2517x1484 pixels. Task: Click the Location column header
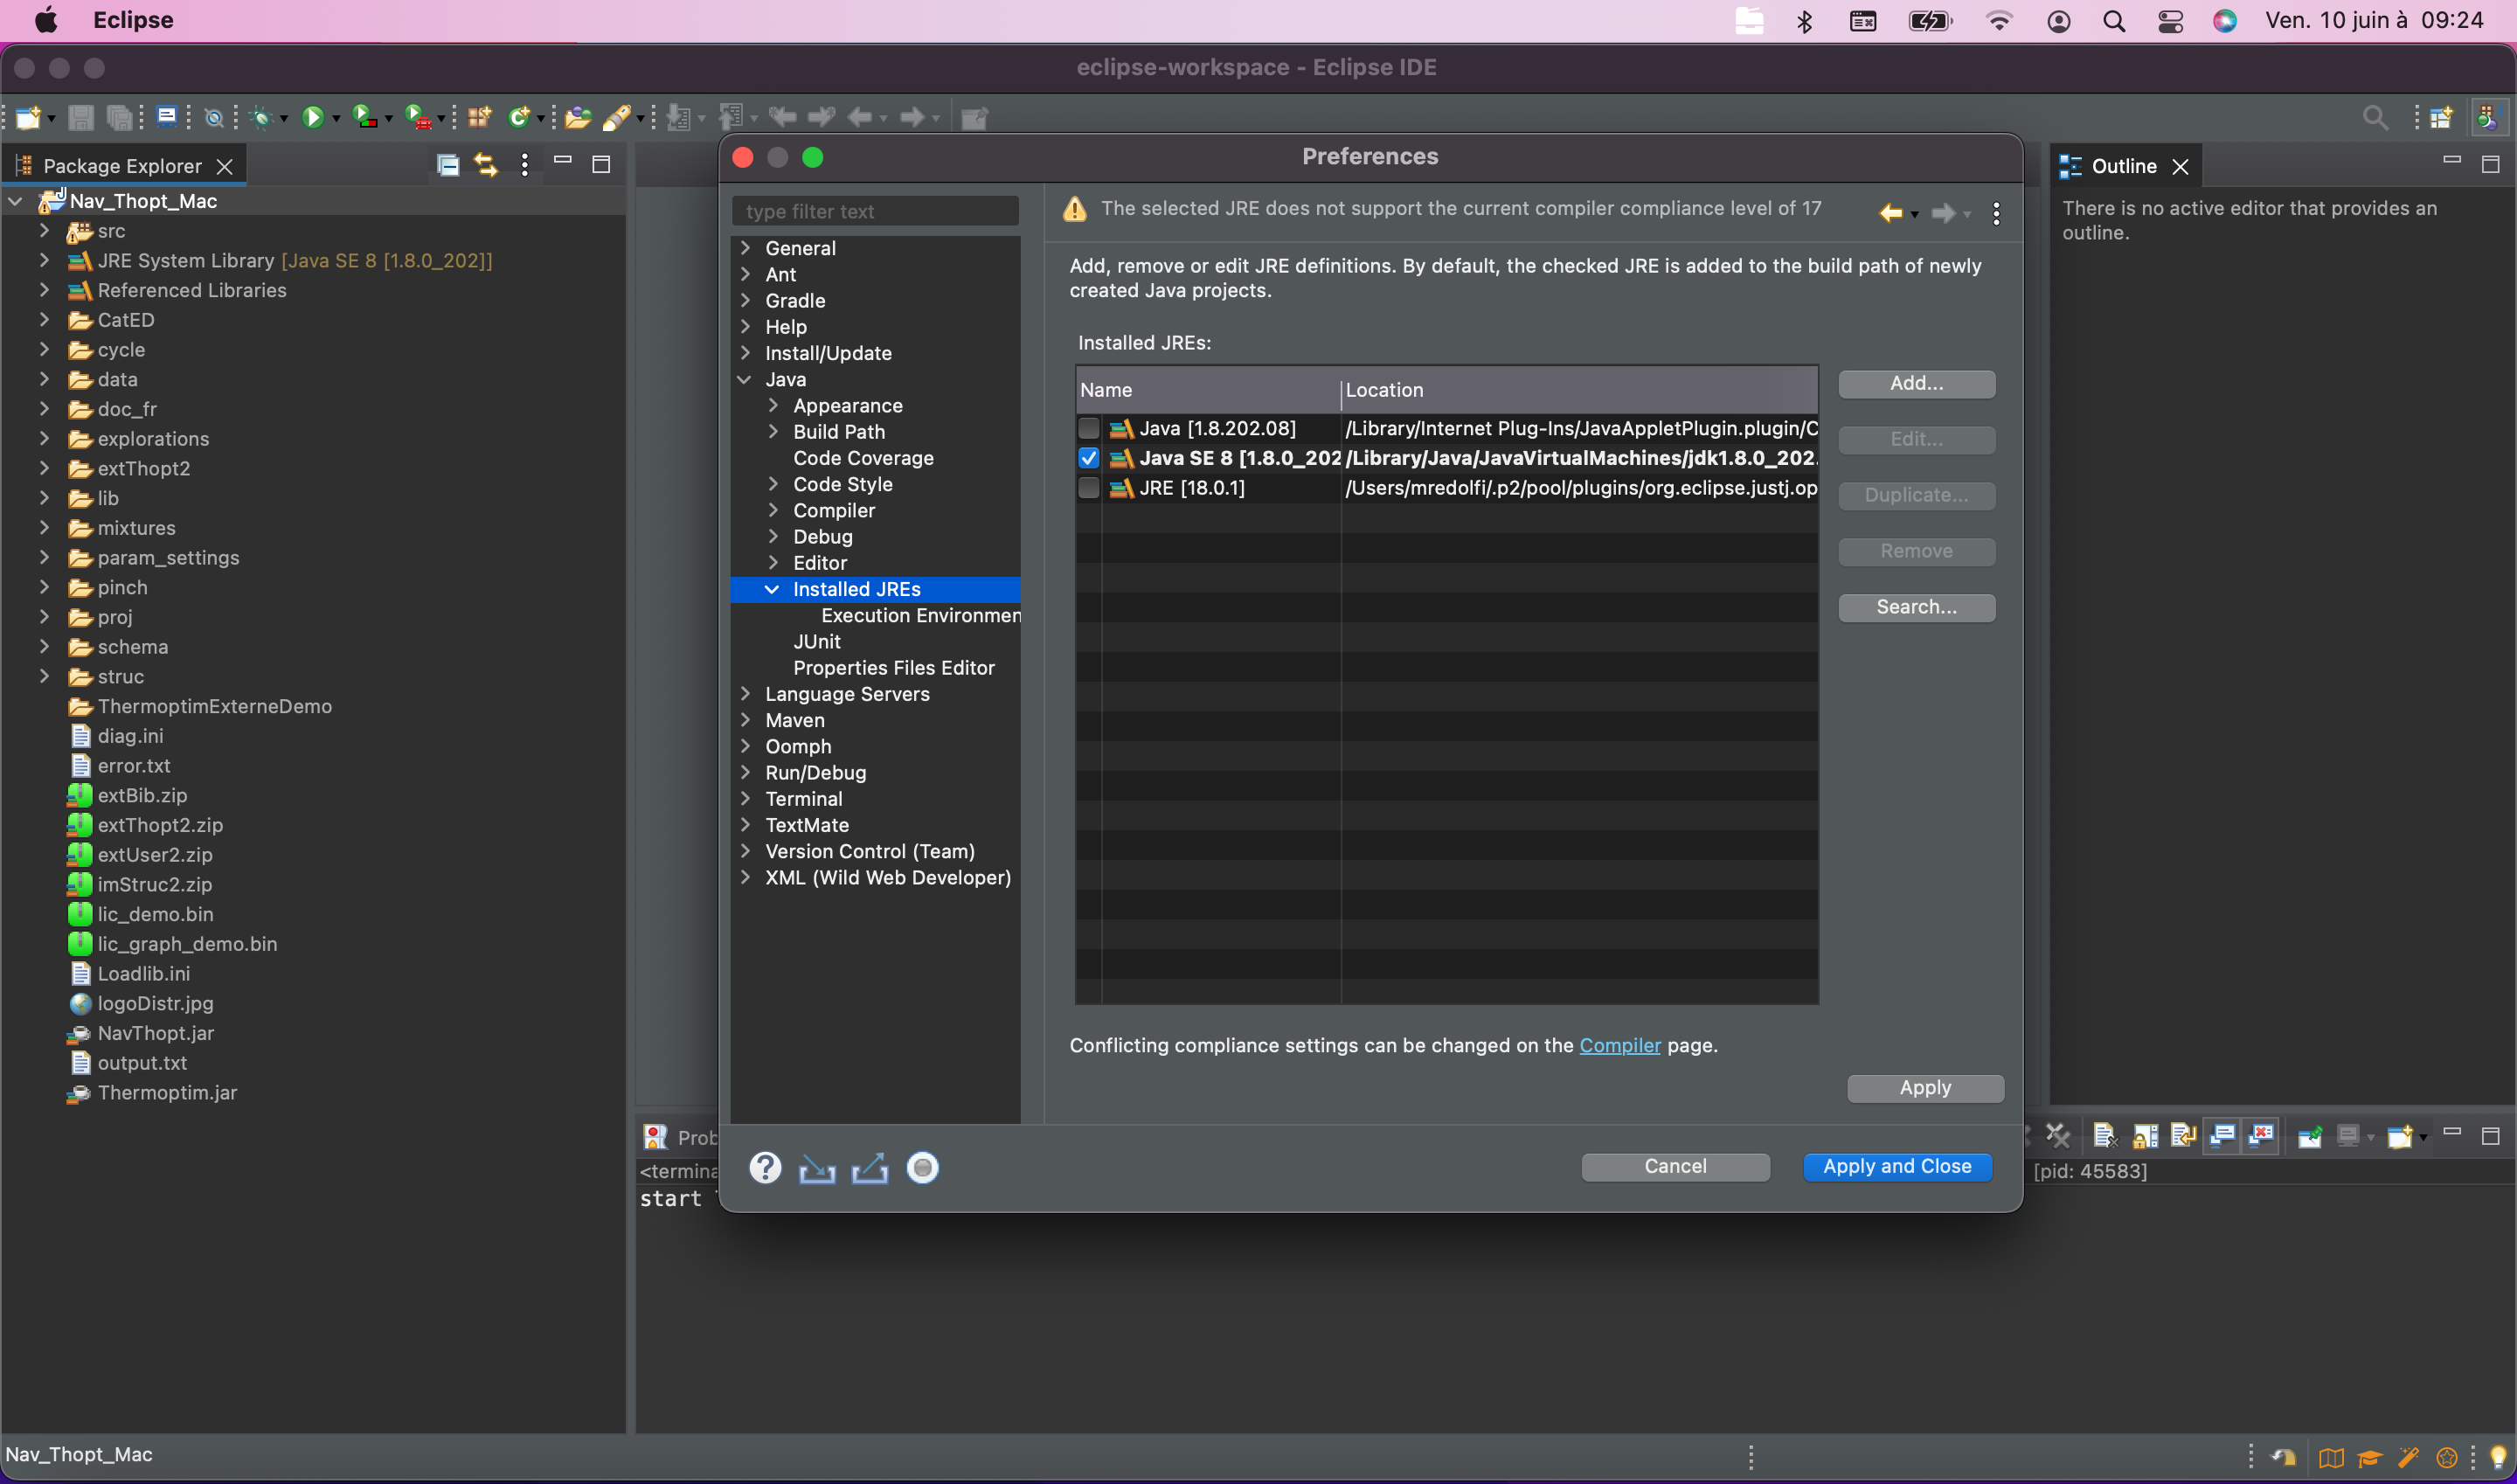pos(1579,390)
